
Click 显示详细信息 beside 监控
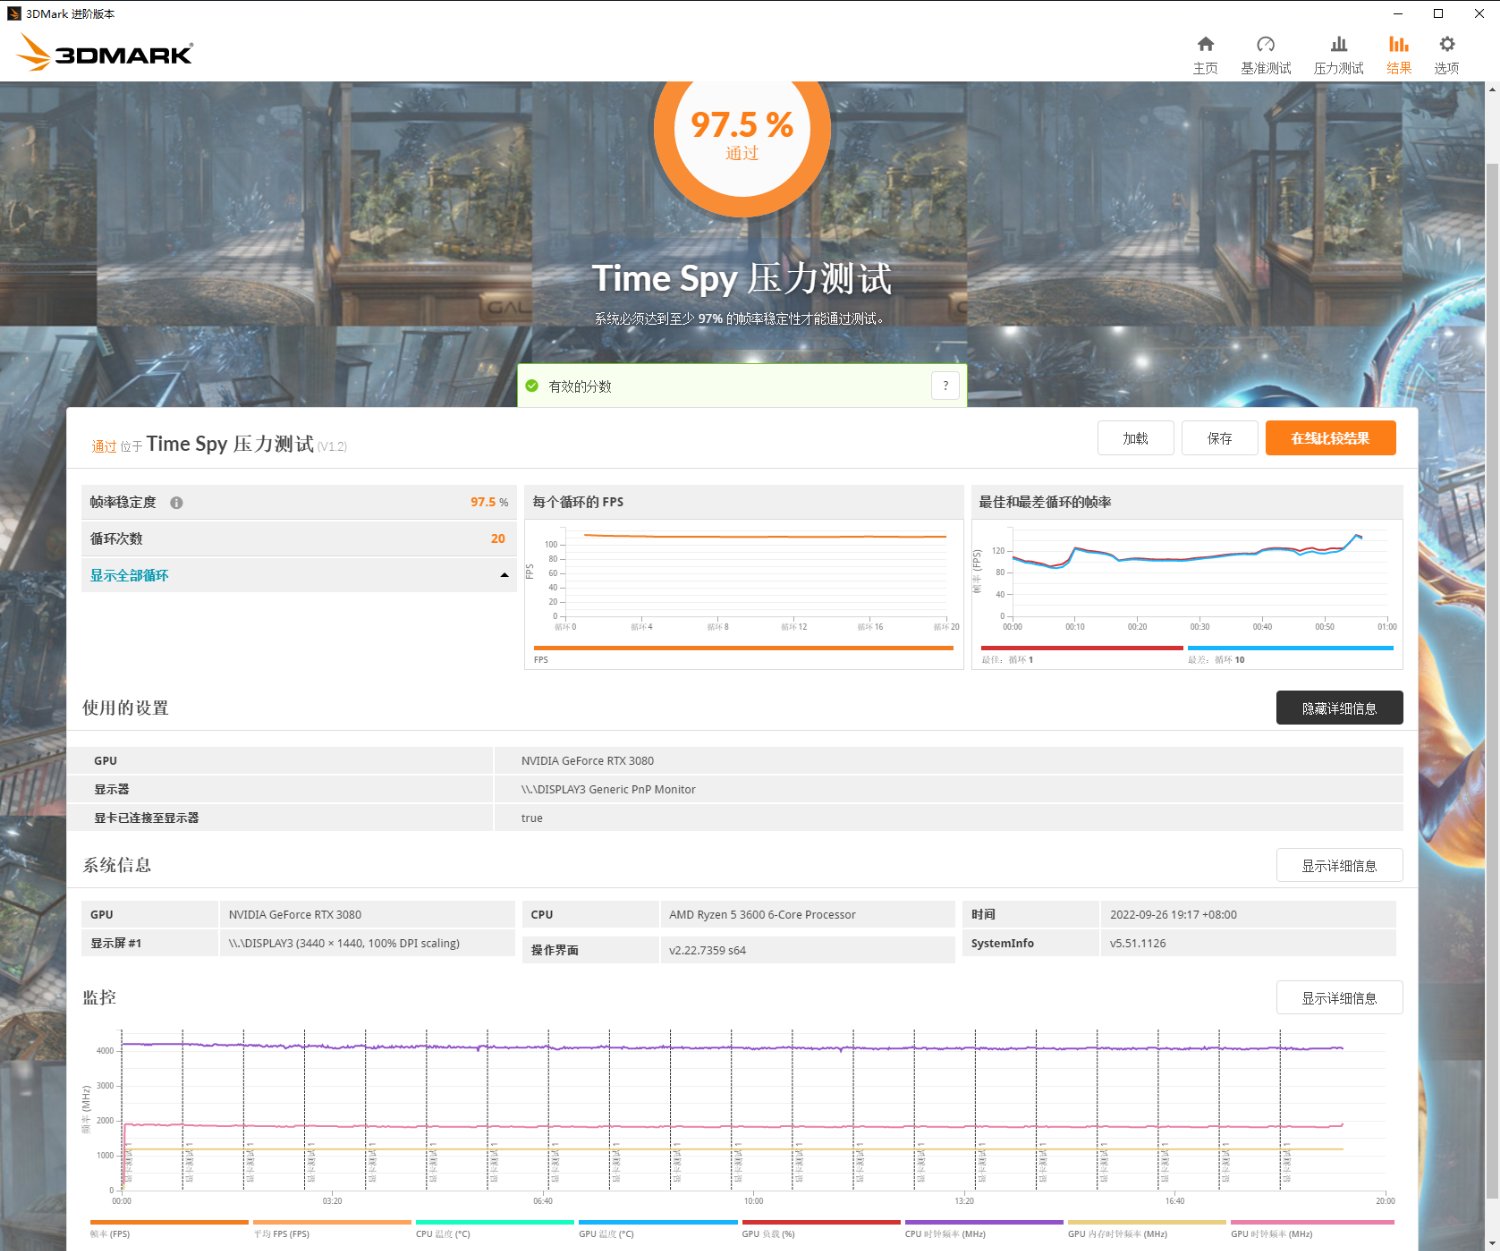(1339, 998)
